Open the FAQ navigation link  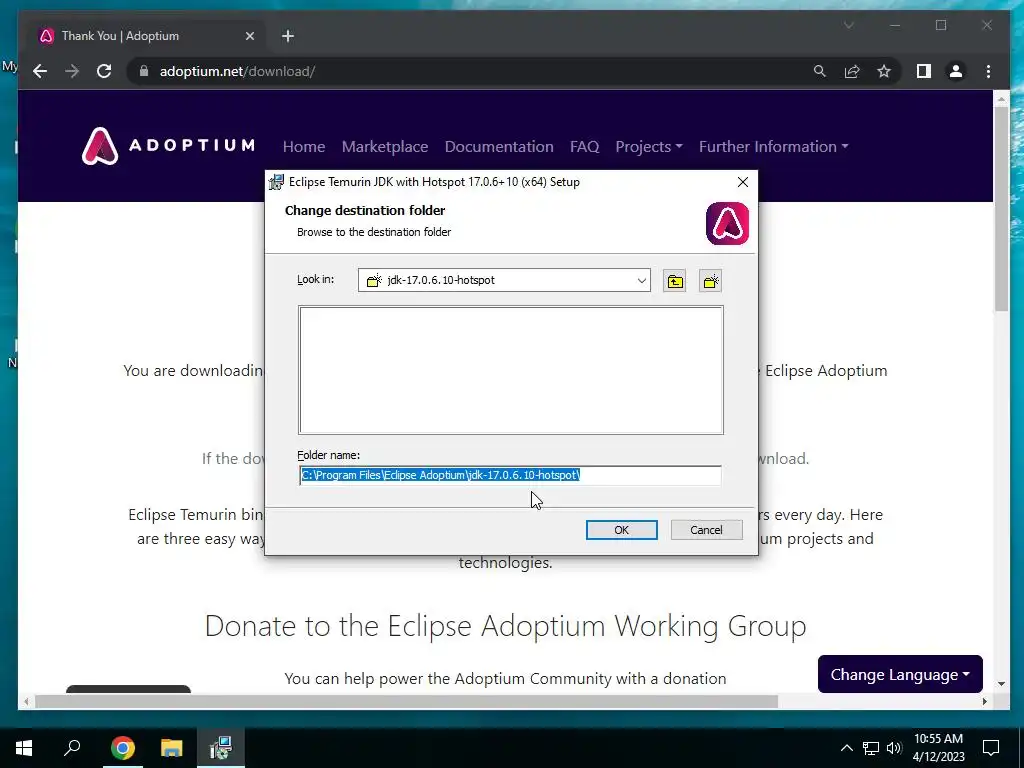coord(584,146)
